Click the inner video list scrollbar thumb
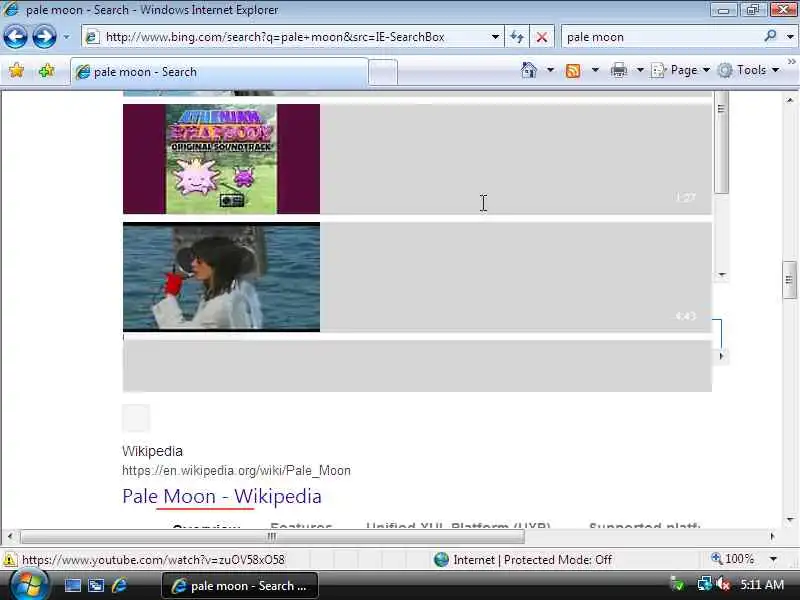 click(721, 143)
